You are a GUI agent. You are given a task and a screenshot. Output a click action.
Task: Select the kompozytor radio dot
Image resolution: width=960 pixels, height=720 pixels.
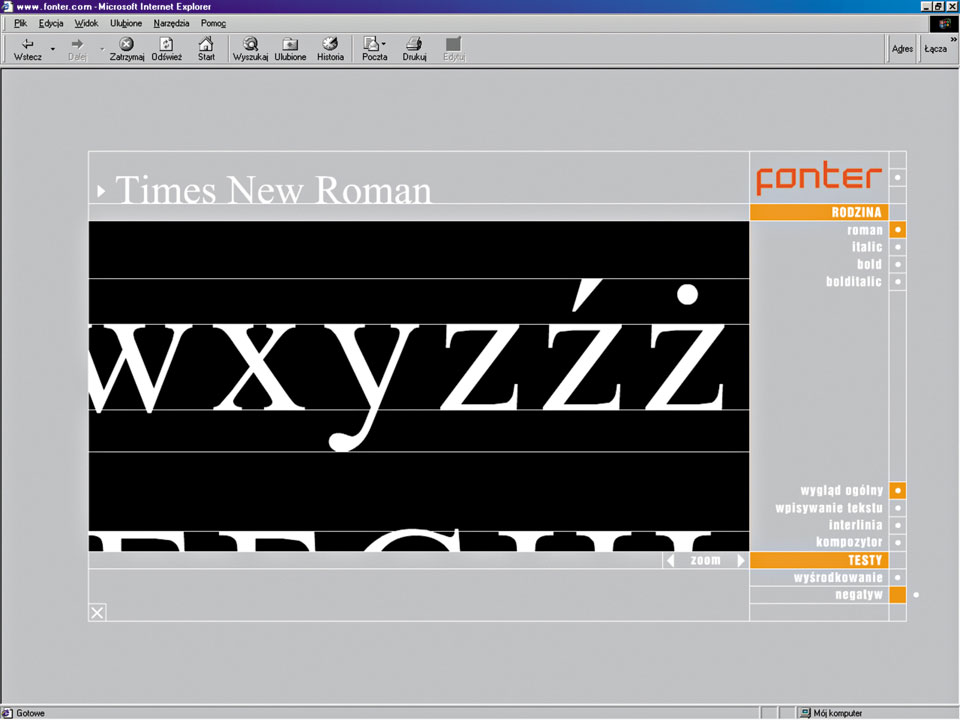[898, 542]
